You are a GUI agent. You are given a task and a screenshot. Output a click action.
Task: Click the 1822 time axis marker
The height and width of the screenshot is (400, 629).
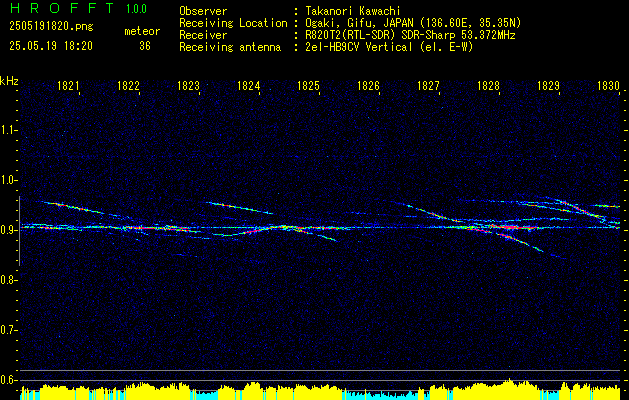pos(128,86)
